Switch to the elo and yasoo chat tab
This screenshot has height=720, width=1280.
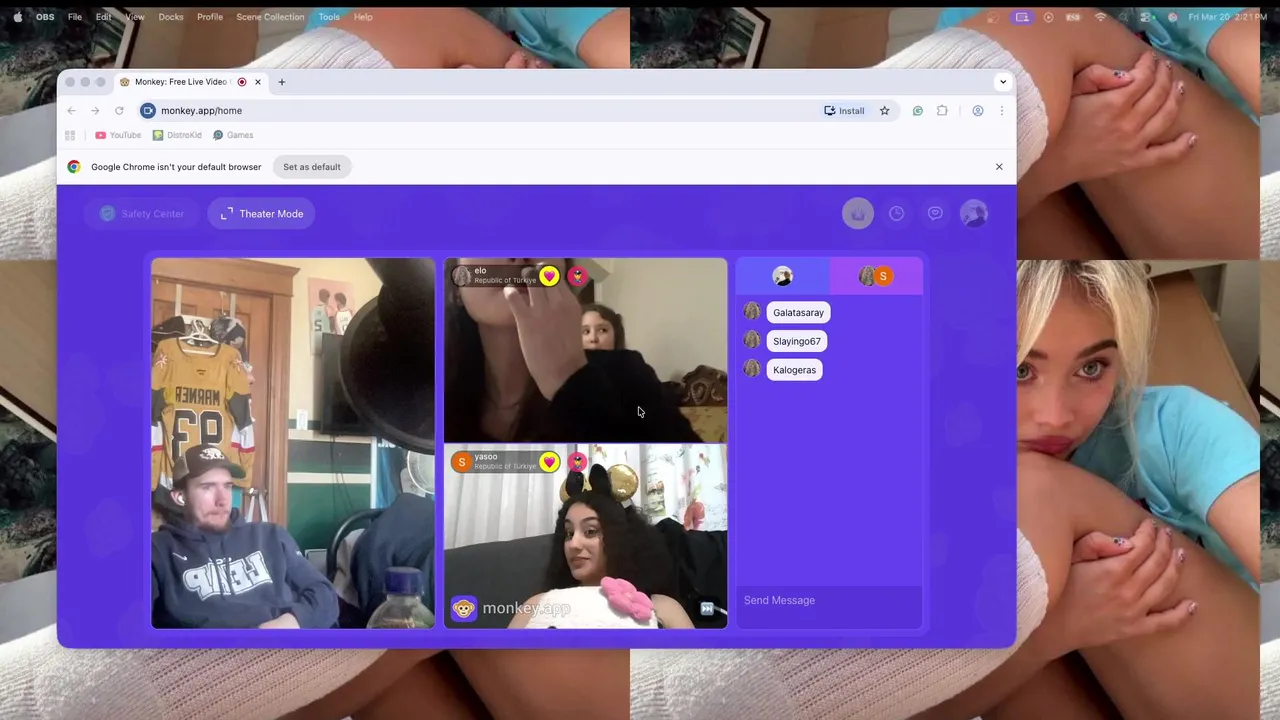(876, 276)
